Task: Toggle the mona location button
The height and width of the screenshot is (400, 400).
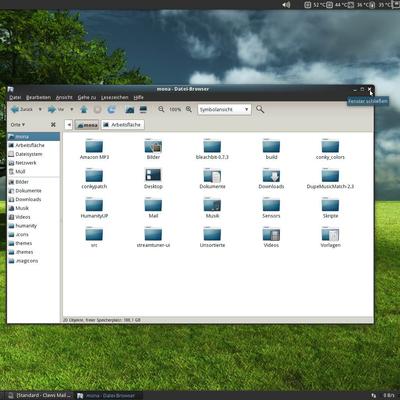Action: (x=87, y=125)
